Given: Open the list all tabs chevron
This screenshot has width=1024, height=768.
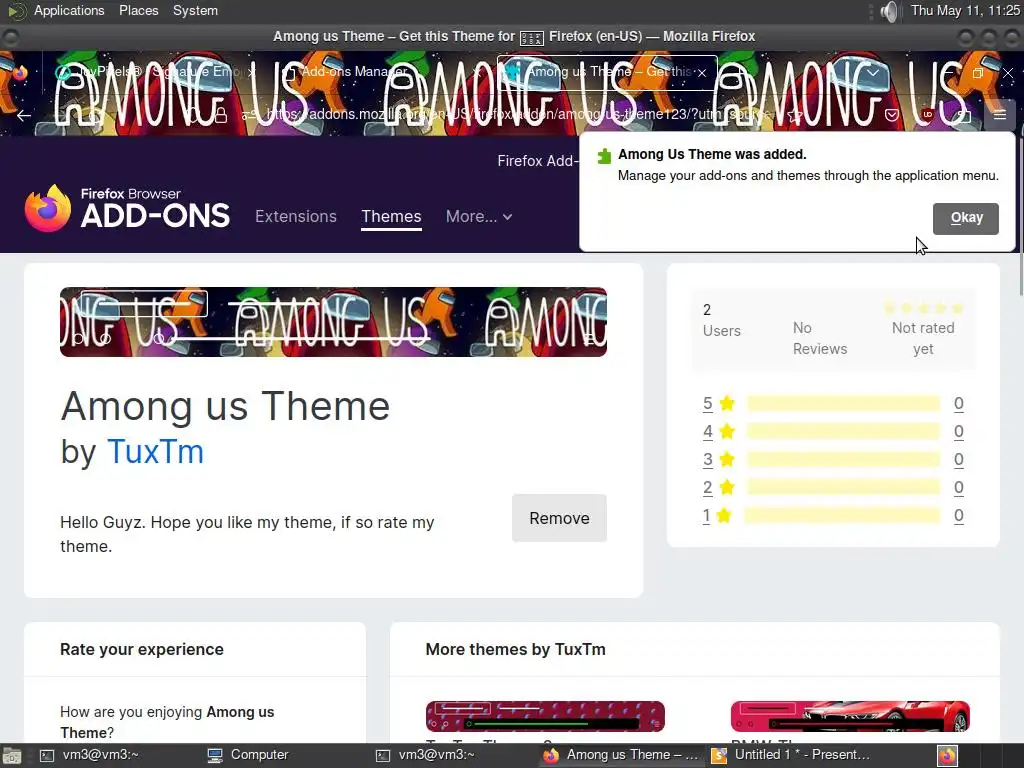Looking at the screenshot, I should (873, 72).
